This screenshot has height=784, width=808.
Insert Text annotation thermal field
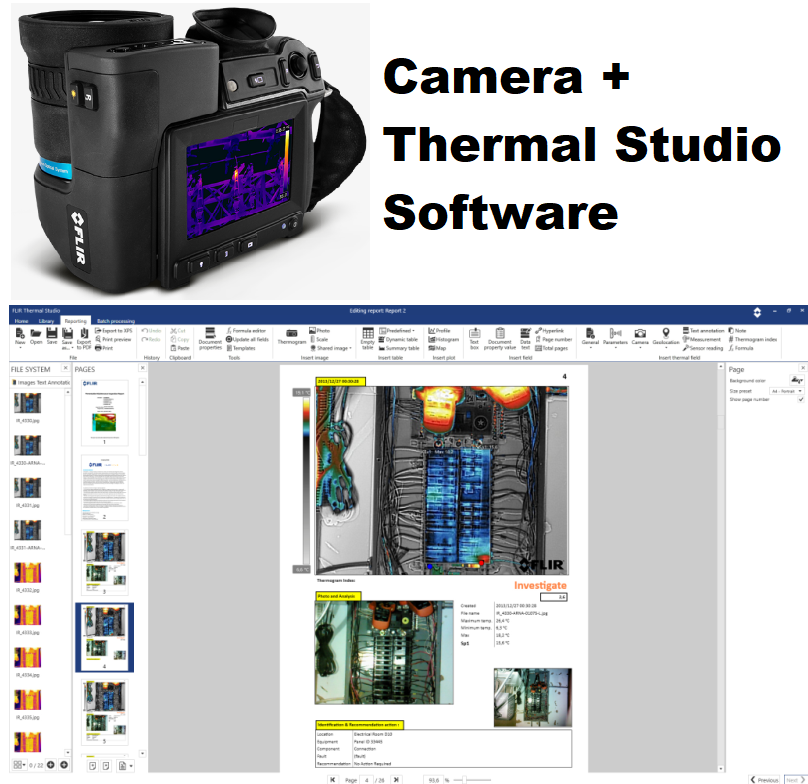[703, 330]
